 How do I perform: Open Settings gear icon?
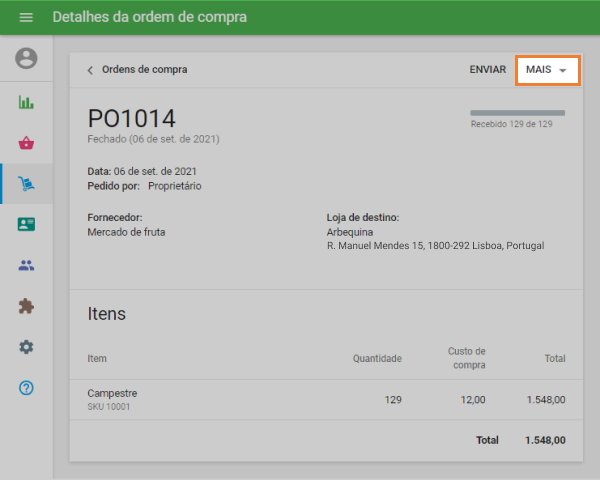pos(26,347)
